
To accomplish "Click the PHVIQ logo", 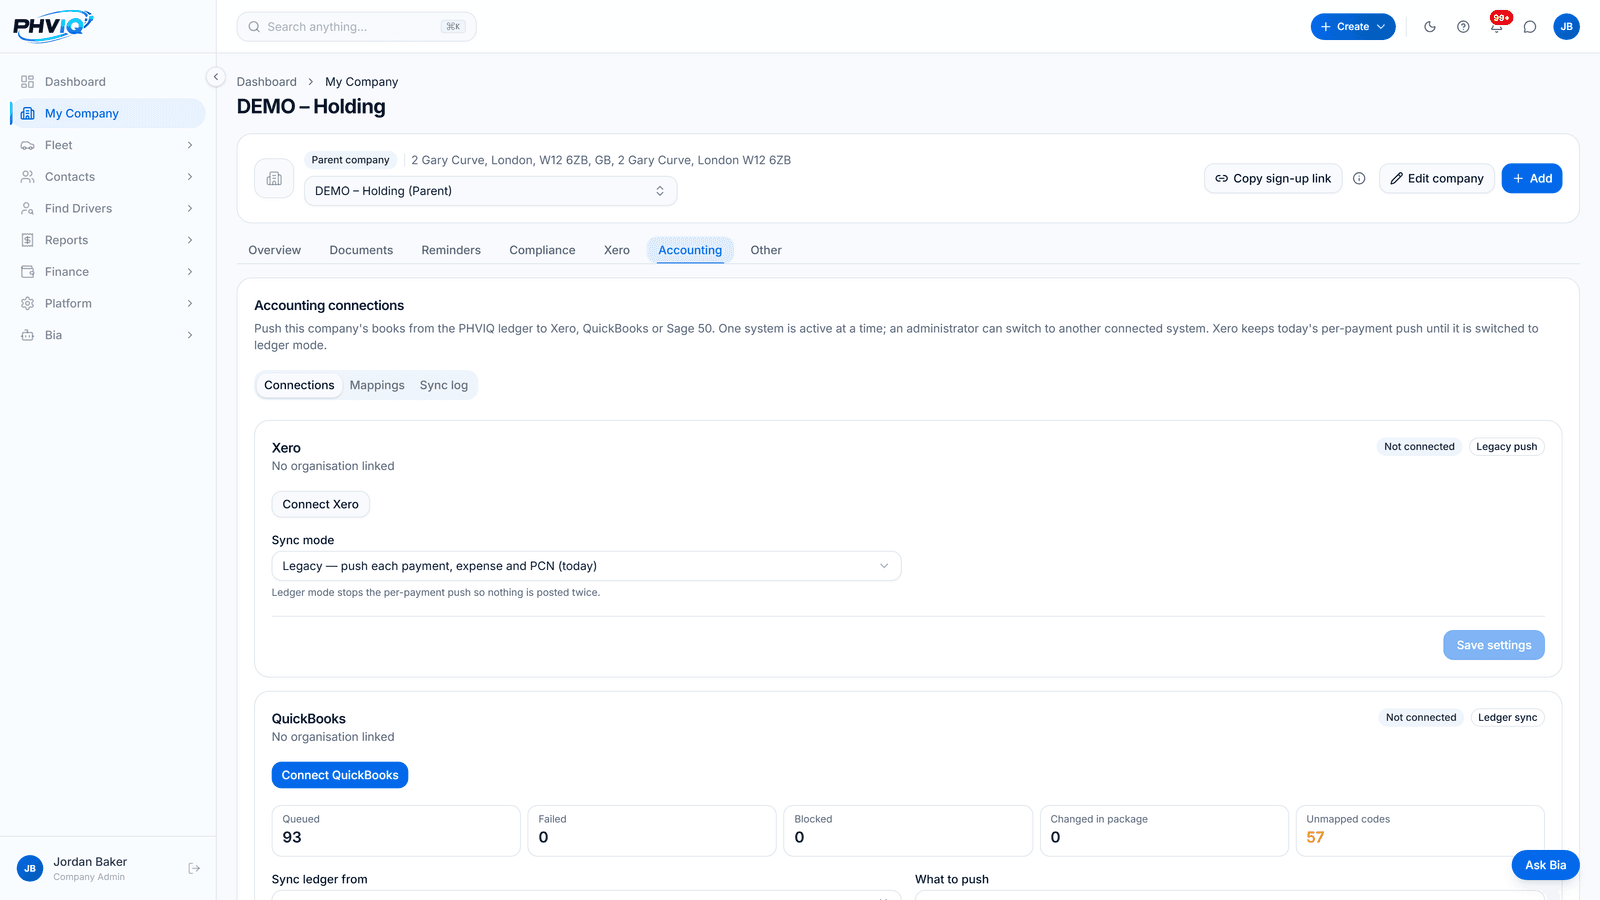I will (53, 26).
